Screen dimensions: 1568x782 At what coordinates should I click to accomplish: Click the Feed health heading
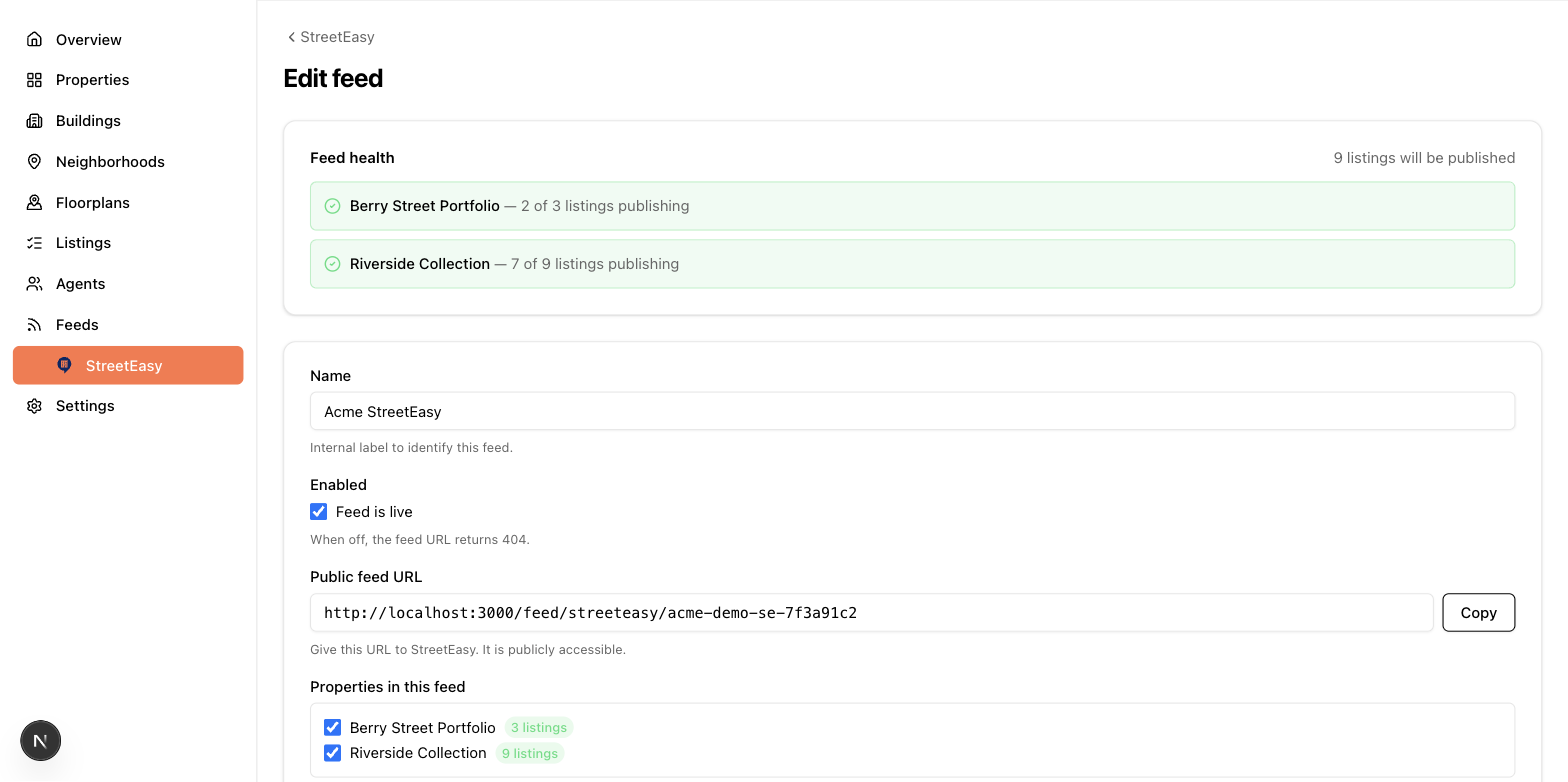352,158
